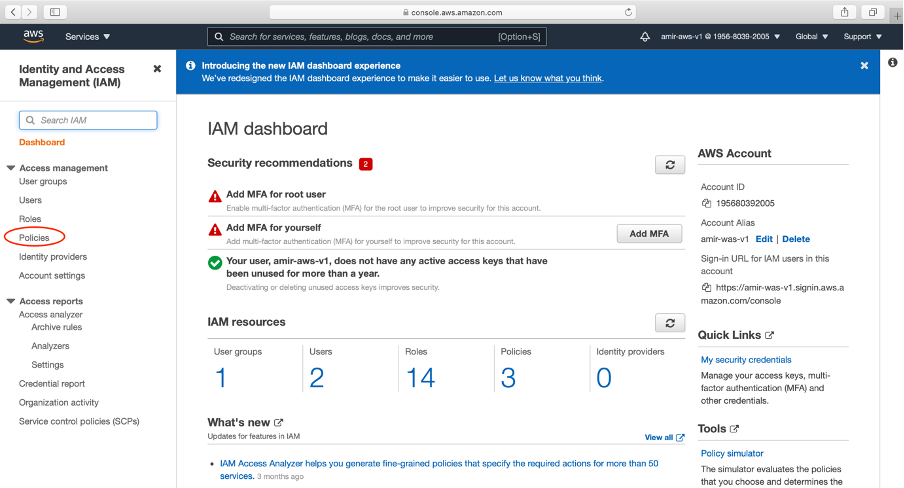
Task: Open Tools external link icon
Action: [x=734, y=429]
